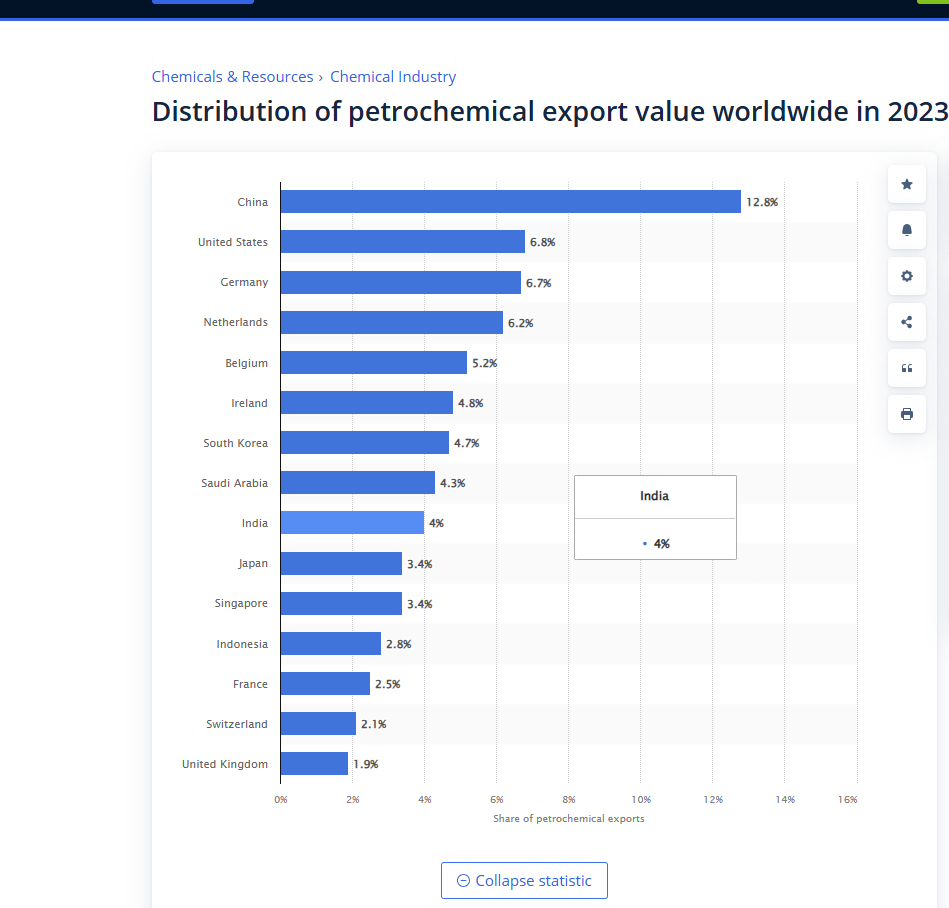Click the 16% x-axis tick label
949x908 pixels.
coord(847,800)
